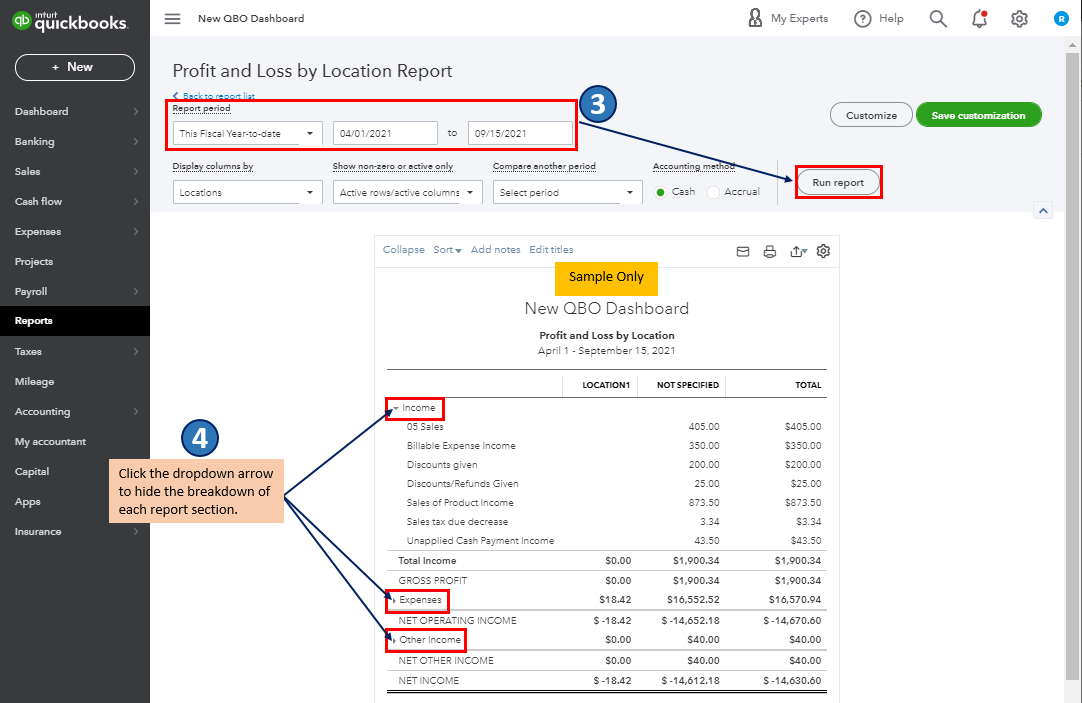Open the hamburger navigation menu icon
1082x703 pixels.
pos(173,19)
